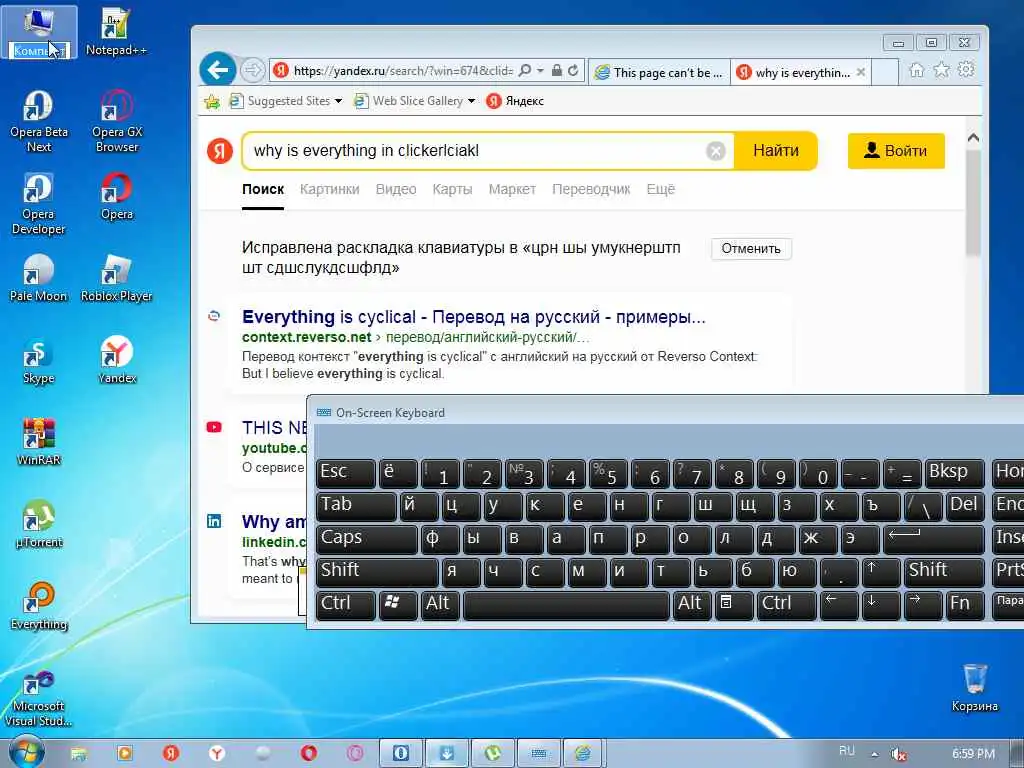Select the Yandex browser desktop icon
This screenshot has height=768, width=1024.
tap(117, 360)
